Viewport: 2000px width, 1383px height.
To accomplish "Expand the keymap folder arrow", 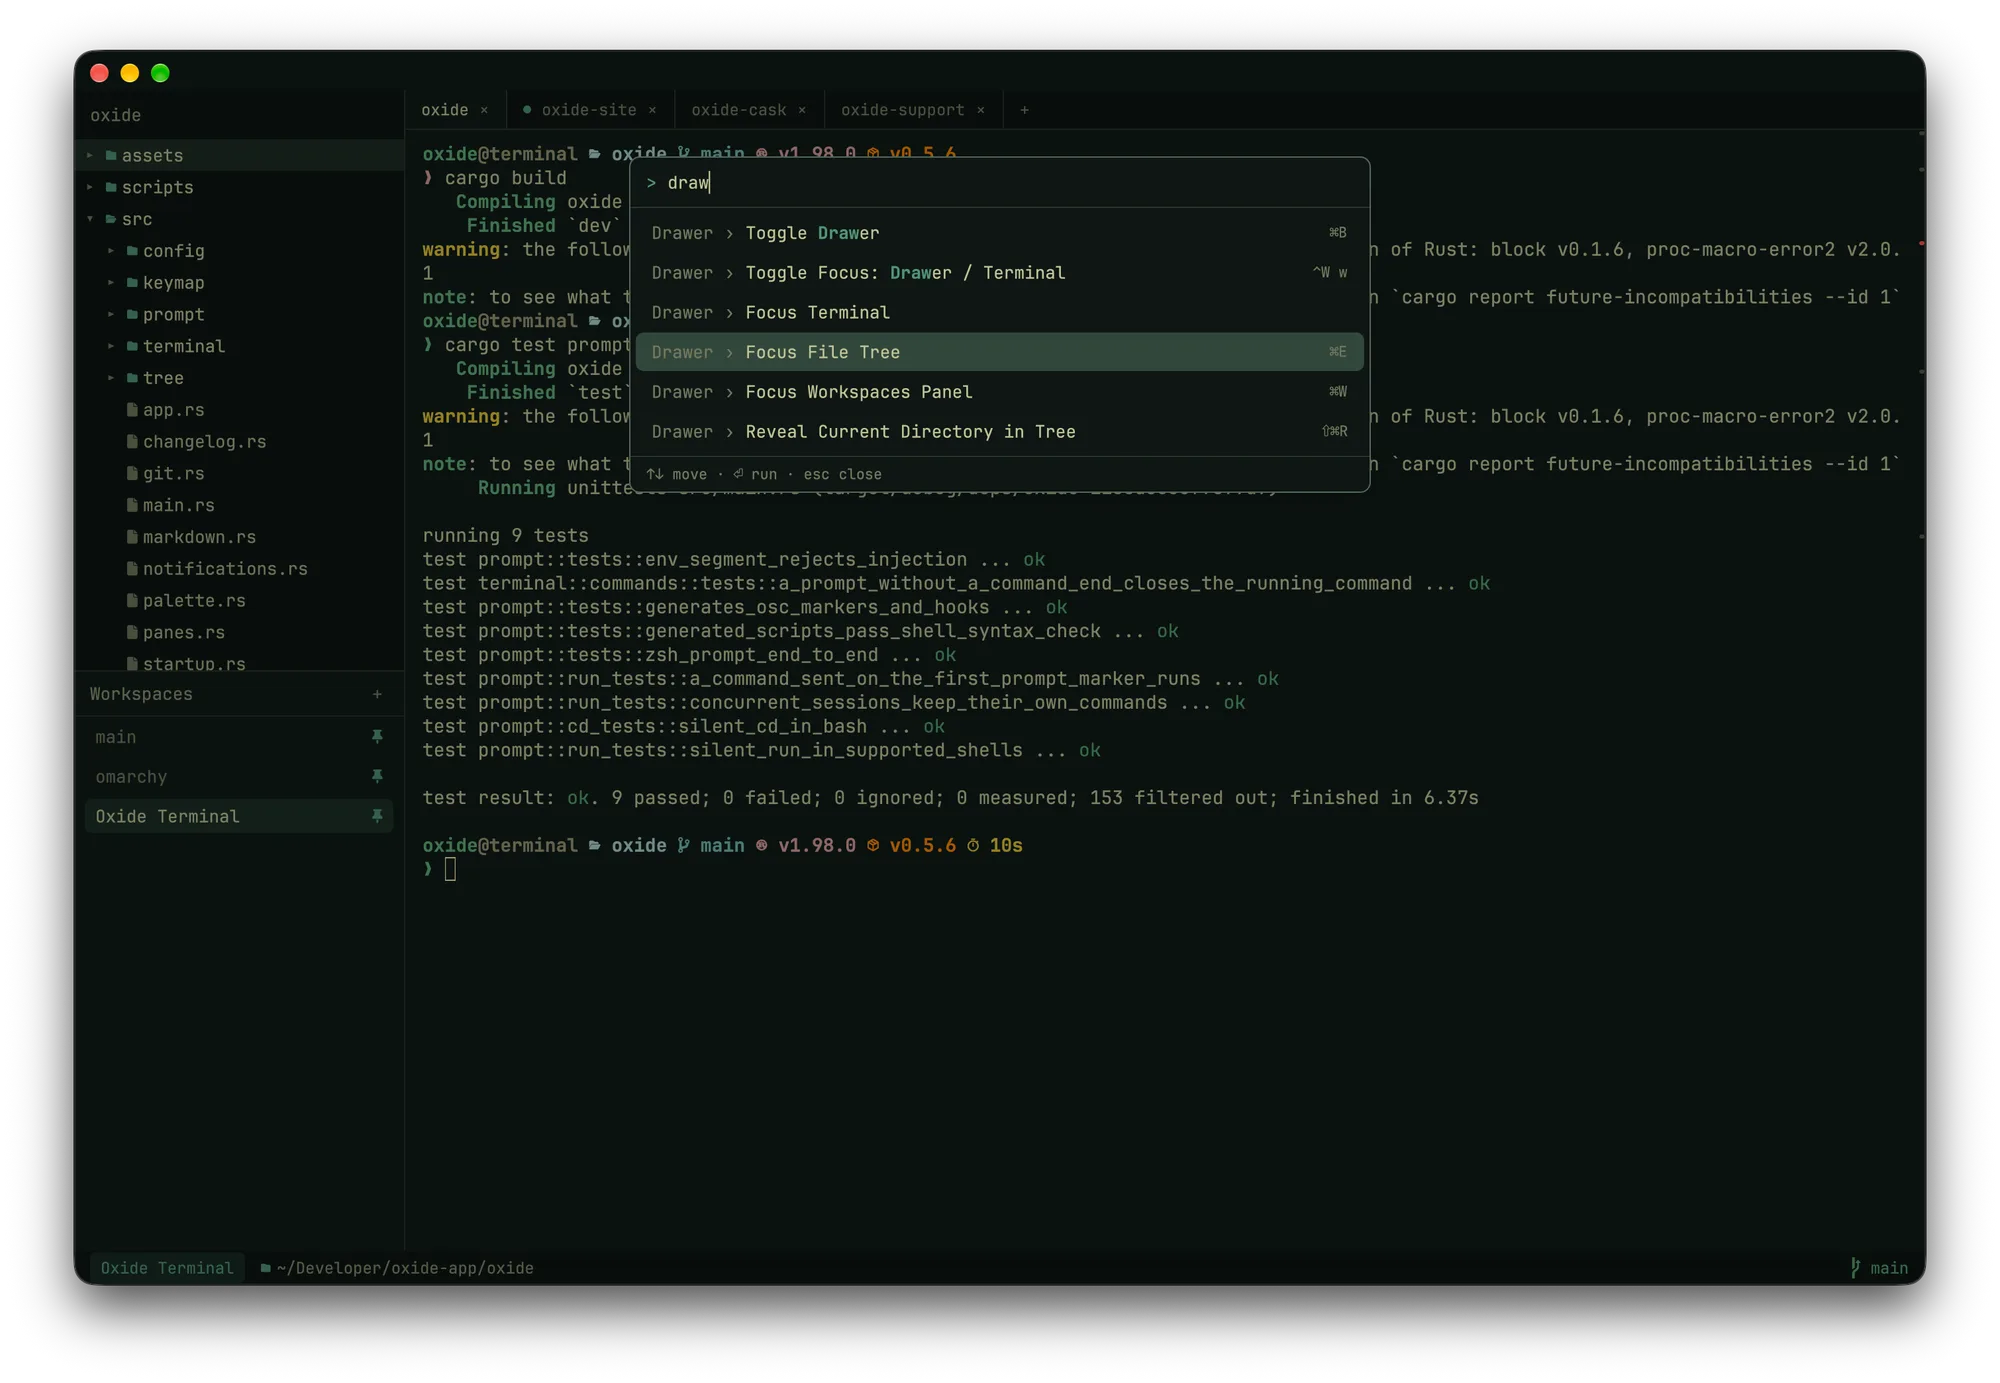I will tap(111, 283).
